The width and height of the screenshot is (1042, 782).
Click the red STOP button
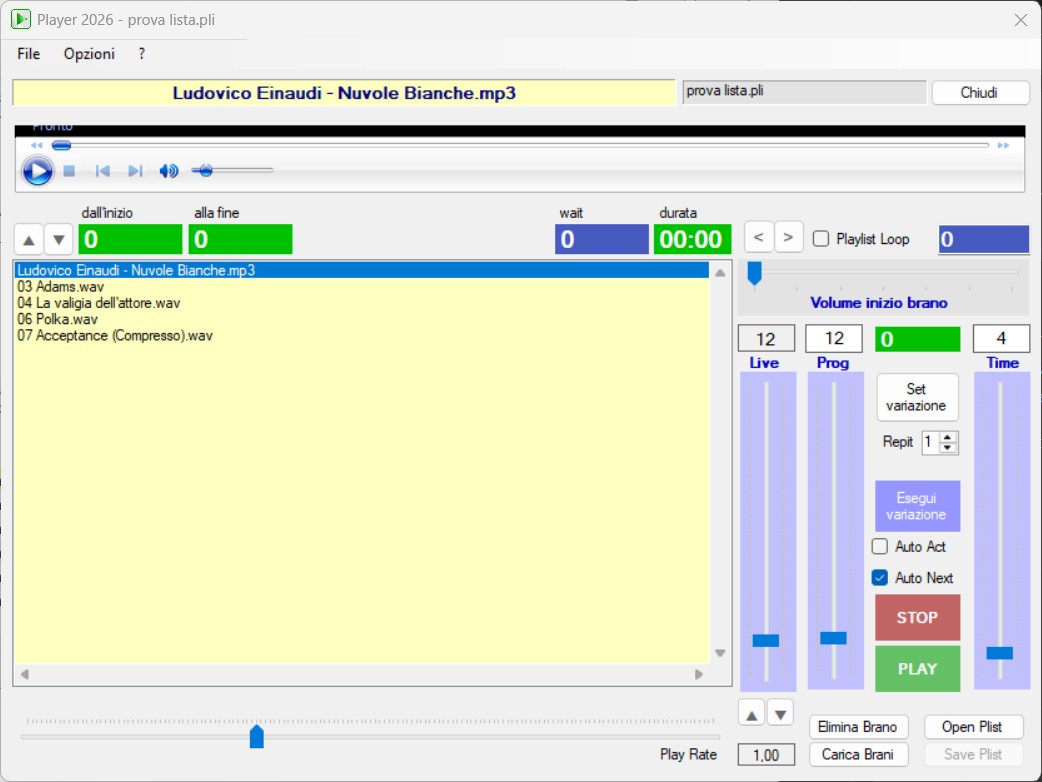pyautogui.click(x=917, y=617)
